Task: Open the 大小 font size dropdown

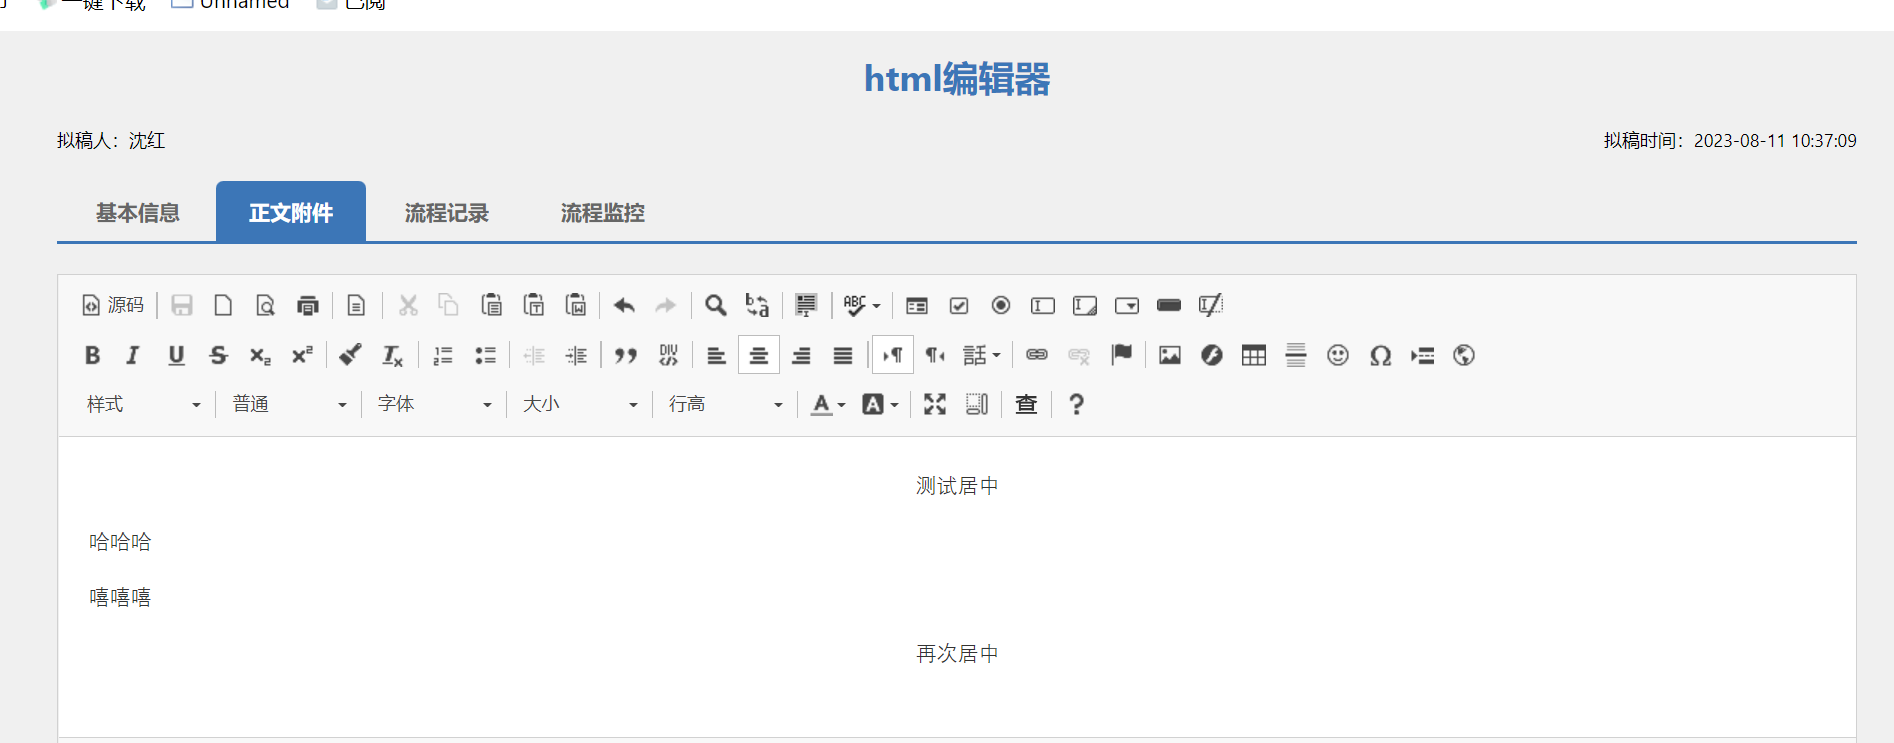Action: [x=580, y=404]
